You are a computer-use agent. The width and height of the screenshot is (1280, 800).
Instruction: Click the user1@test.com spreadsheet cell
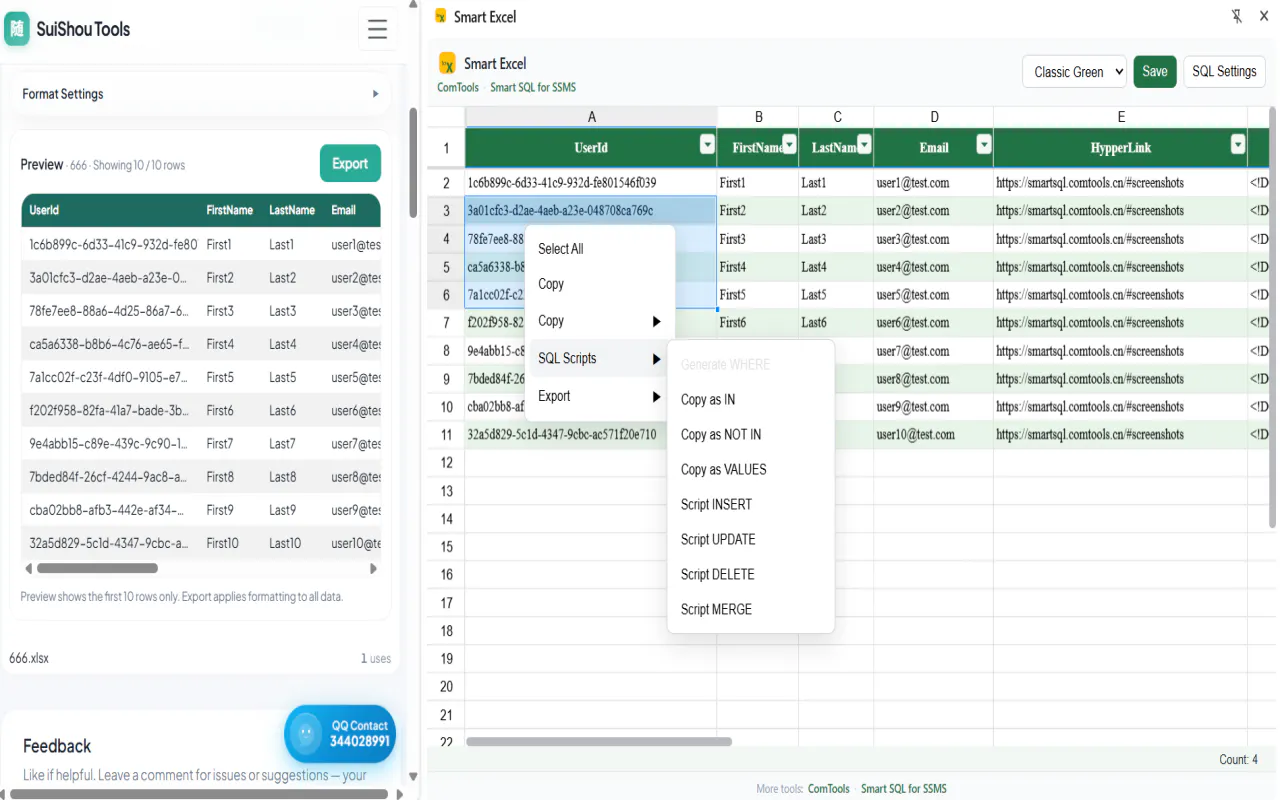tap(933, 183)
